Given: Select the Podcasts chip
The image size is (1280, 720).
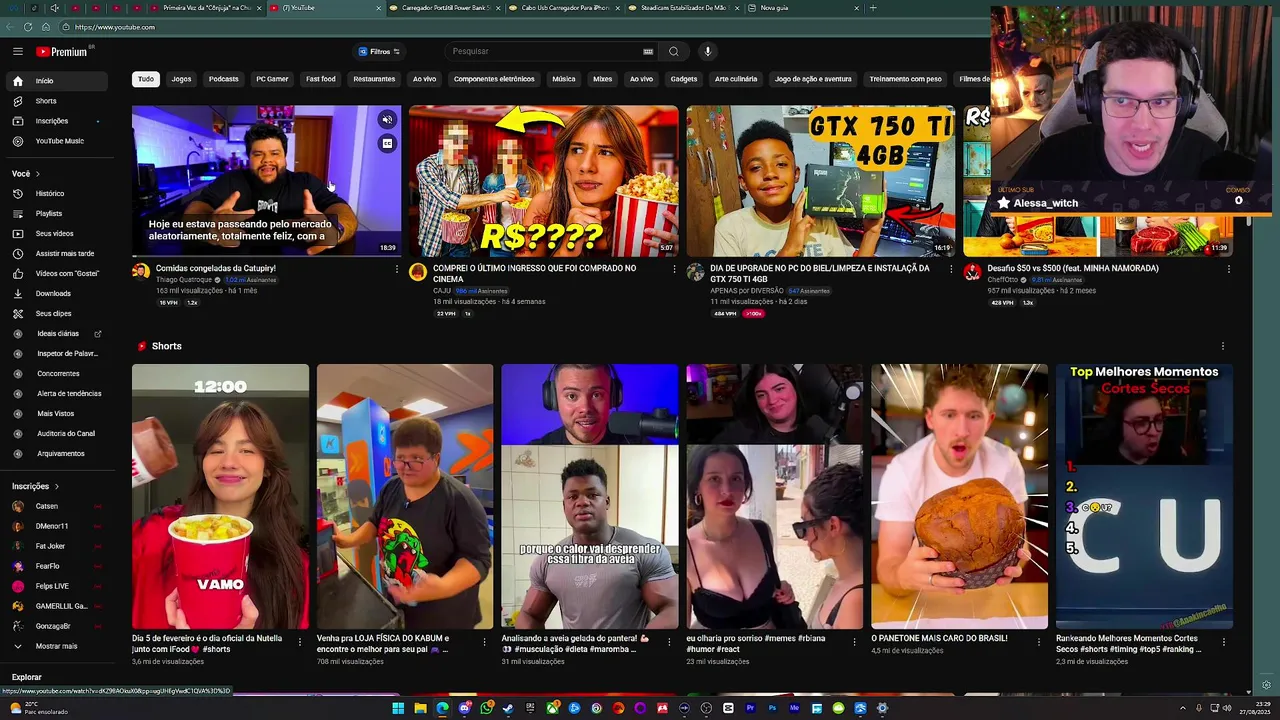Looking at the screenshot, I should (224, 79).
